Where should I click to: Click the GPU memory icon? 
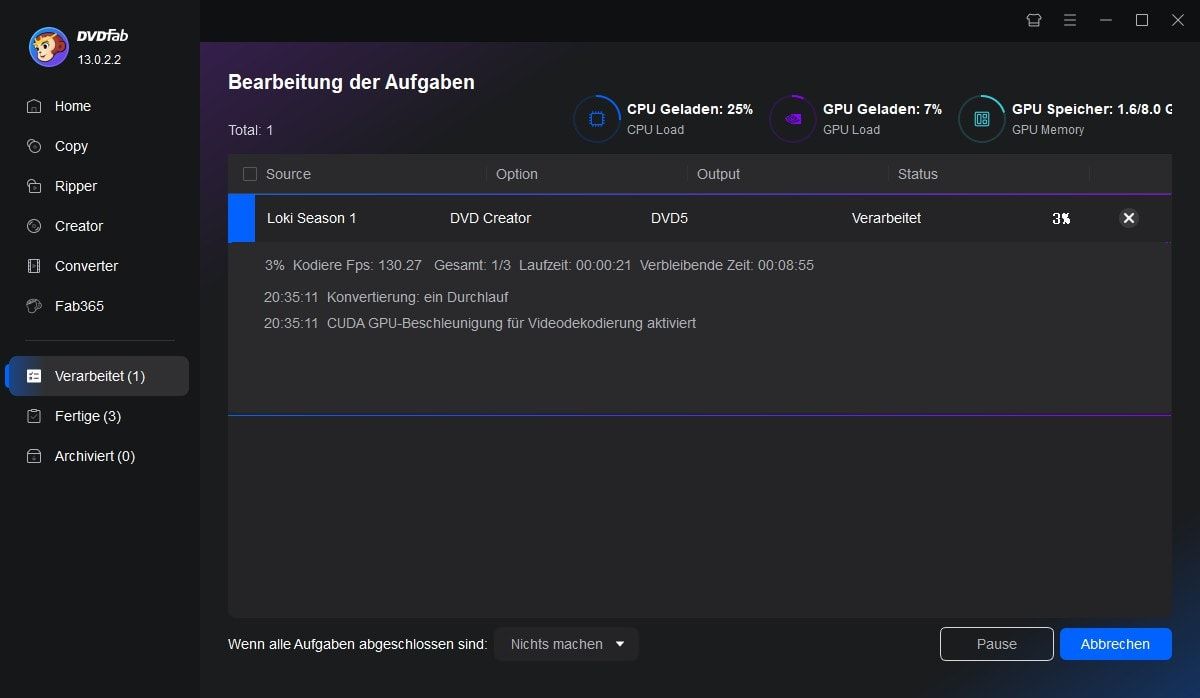(x=982, y=119)
